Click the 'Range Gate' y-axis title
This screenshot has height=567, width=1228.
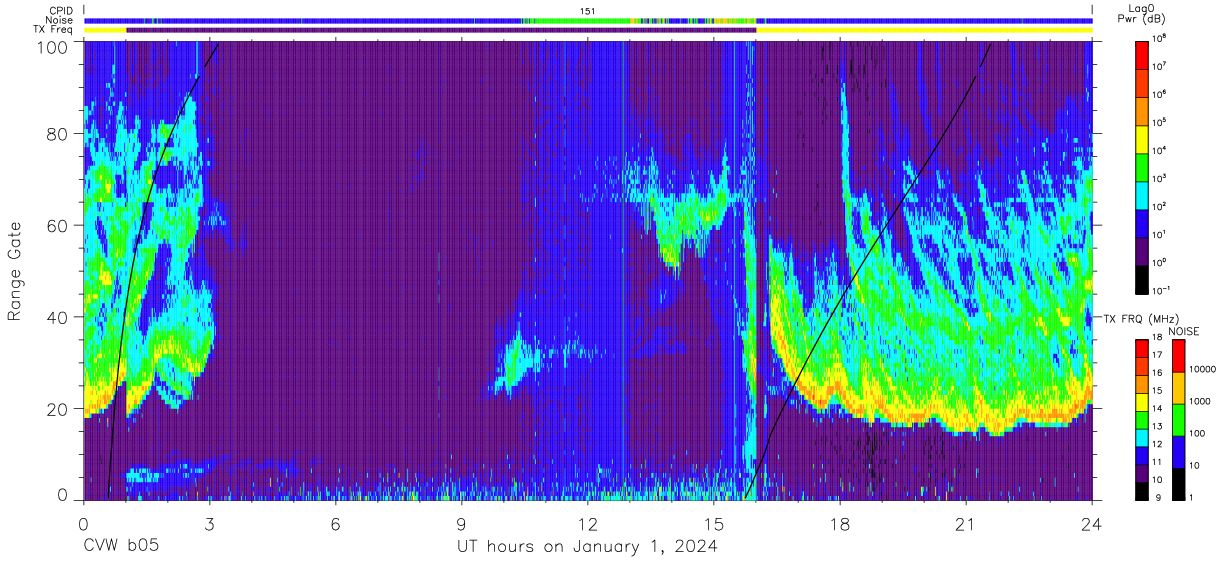[15, 271]
